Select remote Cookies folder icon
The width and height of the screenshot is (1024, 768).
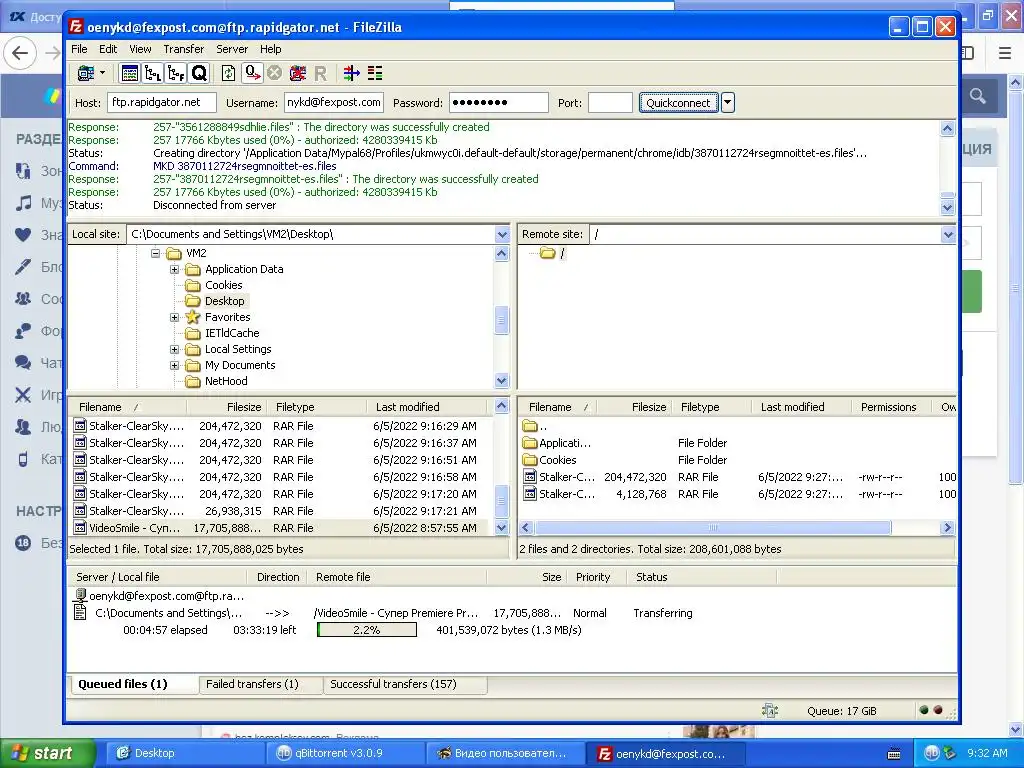click(x=530, y=460)
